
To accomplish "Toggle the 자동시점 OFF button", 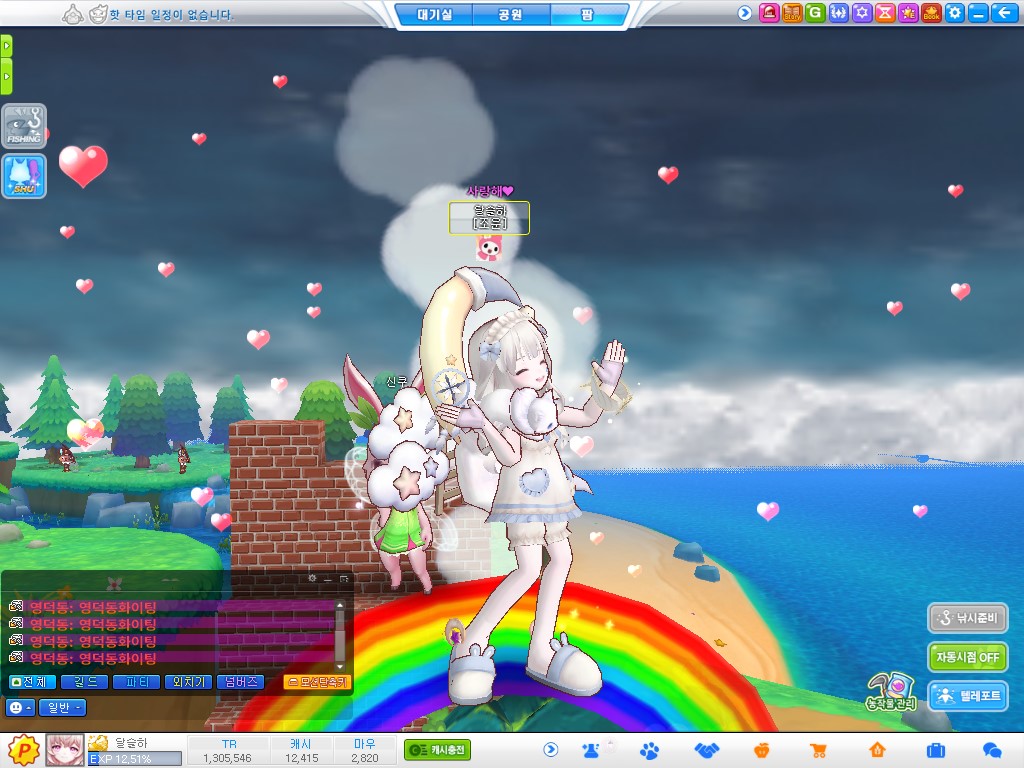I will coord(968,657).
